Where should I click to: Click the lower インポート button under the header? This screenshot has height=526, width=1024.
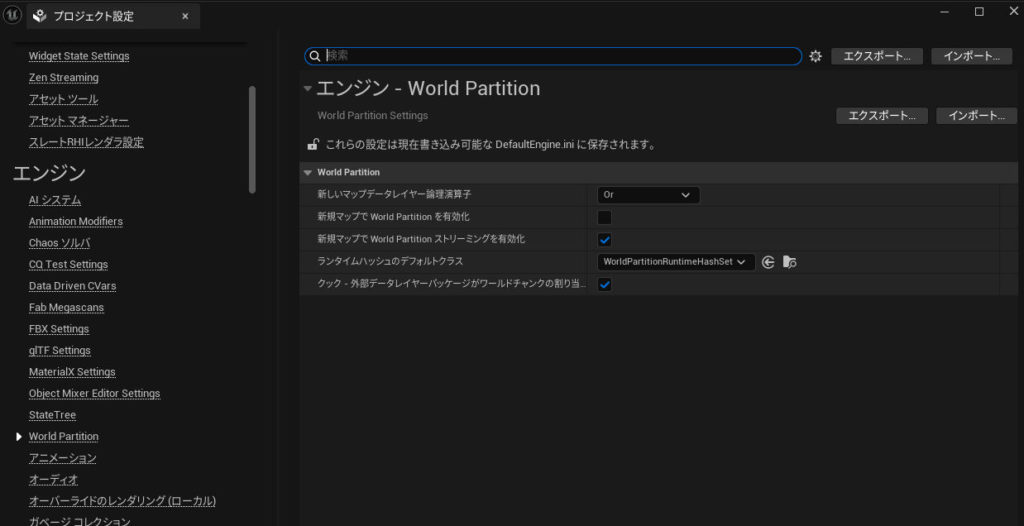pyautogui.click(x=976, y=116)
